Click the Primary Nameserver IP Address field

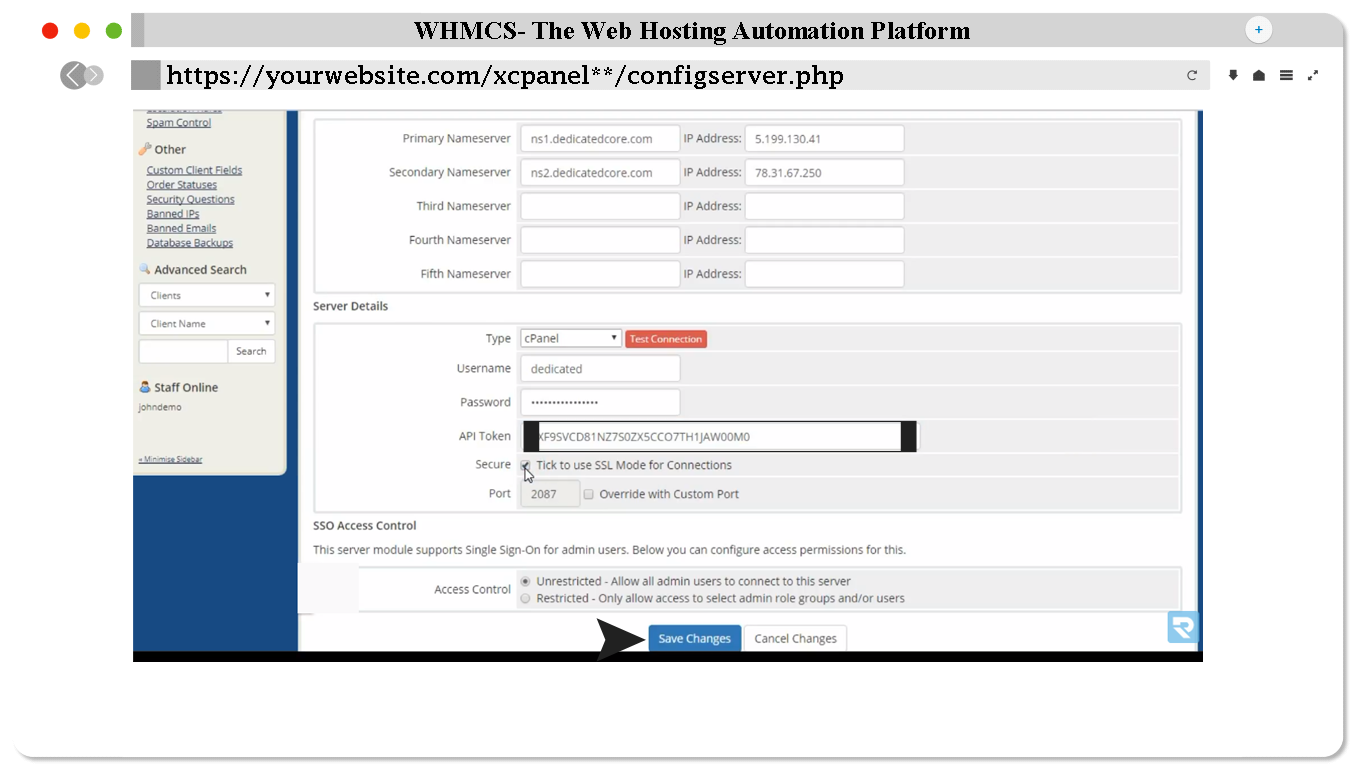pyautogui.click(x=824, y=139)
